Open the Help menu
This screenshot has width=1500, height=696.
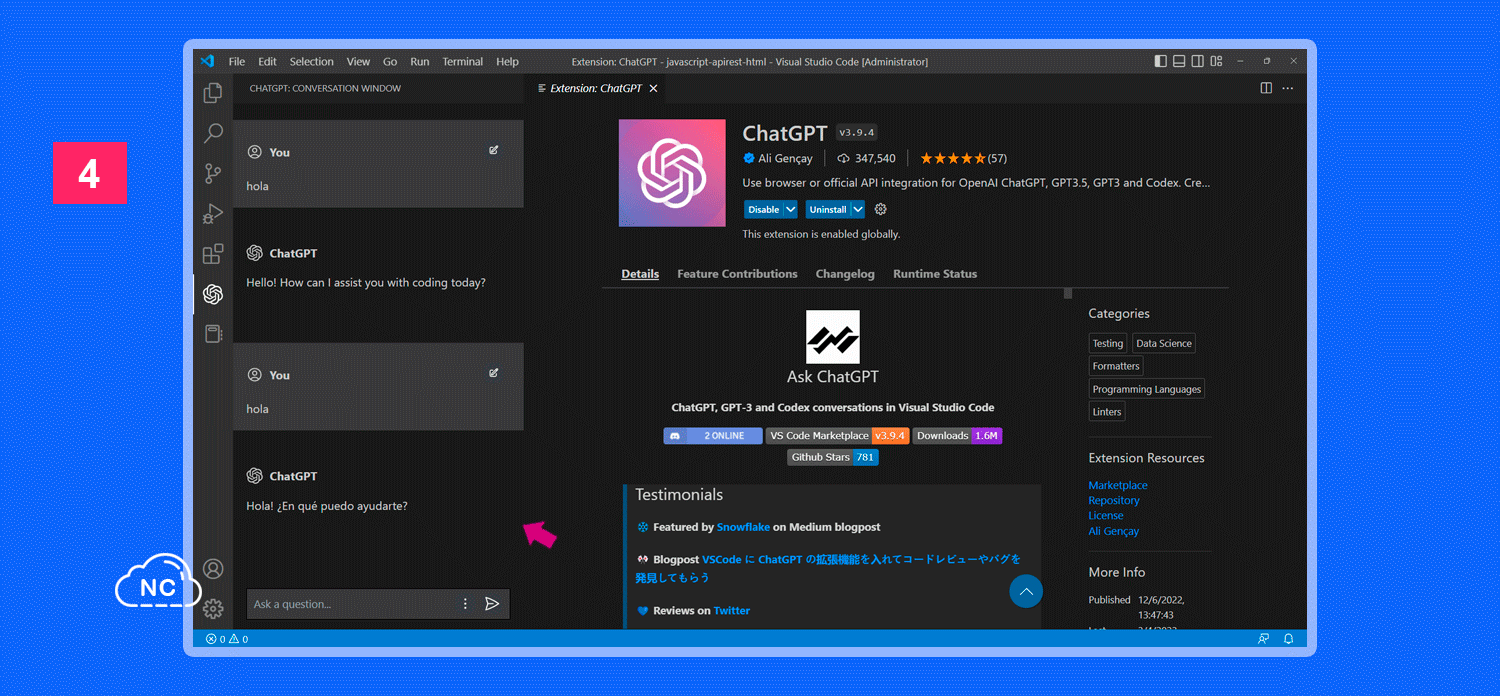point(508,61)
